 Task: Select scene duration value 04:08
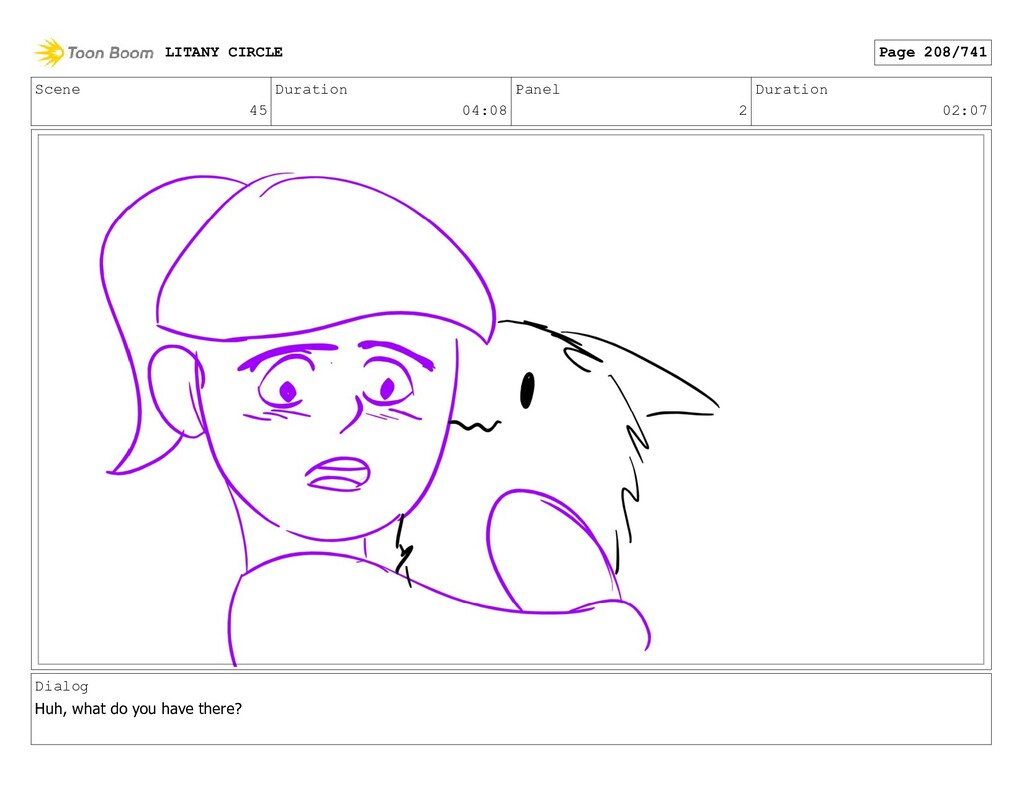click(485, 110)
